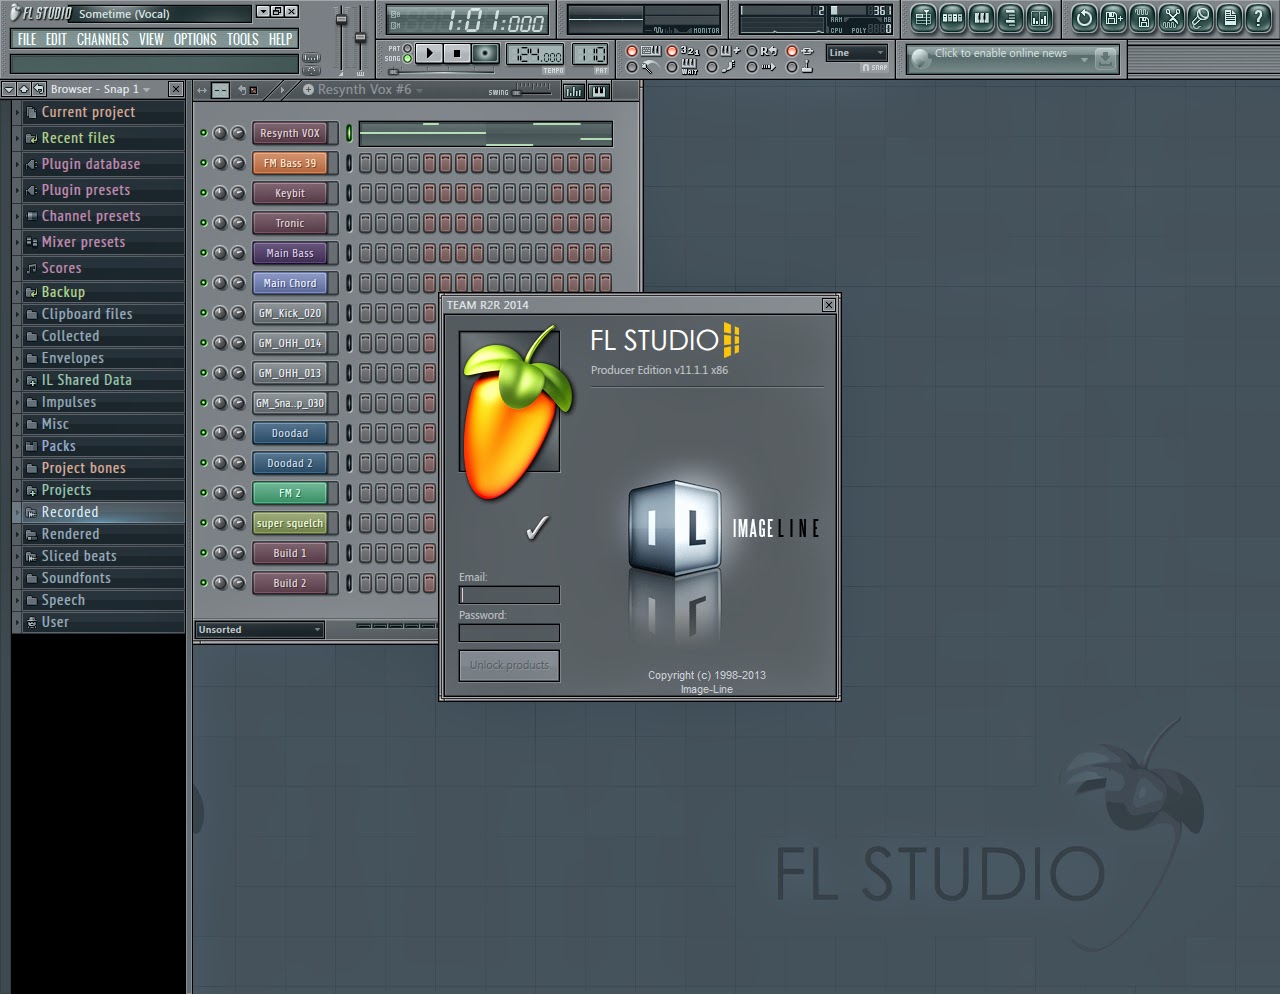The width and height of the screenshot is (1280, 994).
Task: Open the Browser Snap 1 dropdown arrow
Action: click(147, 90)
